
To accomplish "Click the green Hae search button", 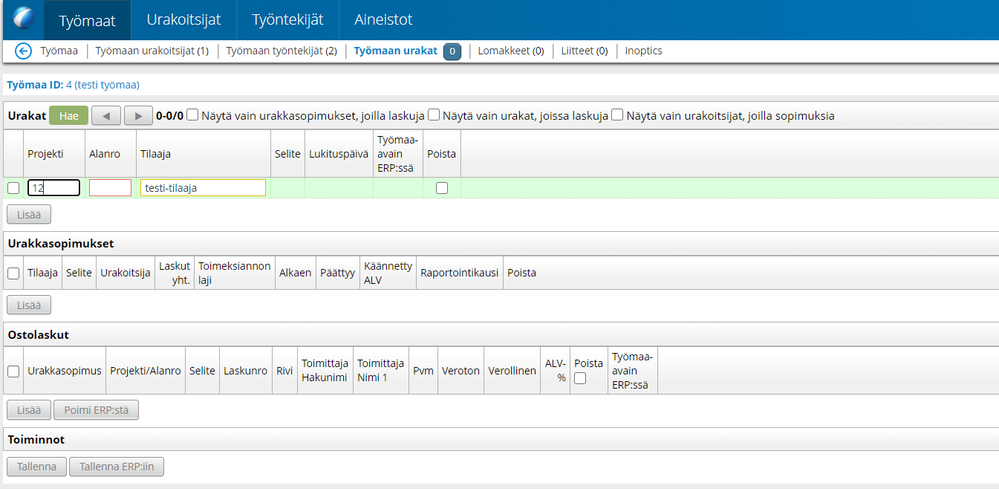I will click(69, 116).
